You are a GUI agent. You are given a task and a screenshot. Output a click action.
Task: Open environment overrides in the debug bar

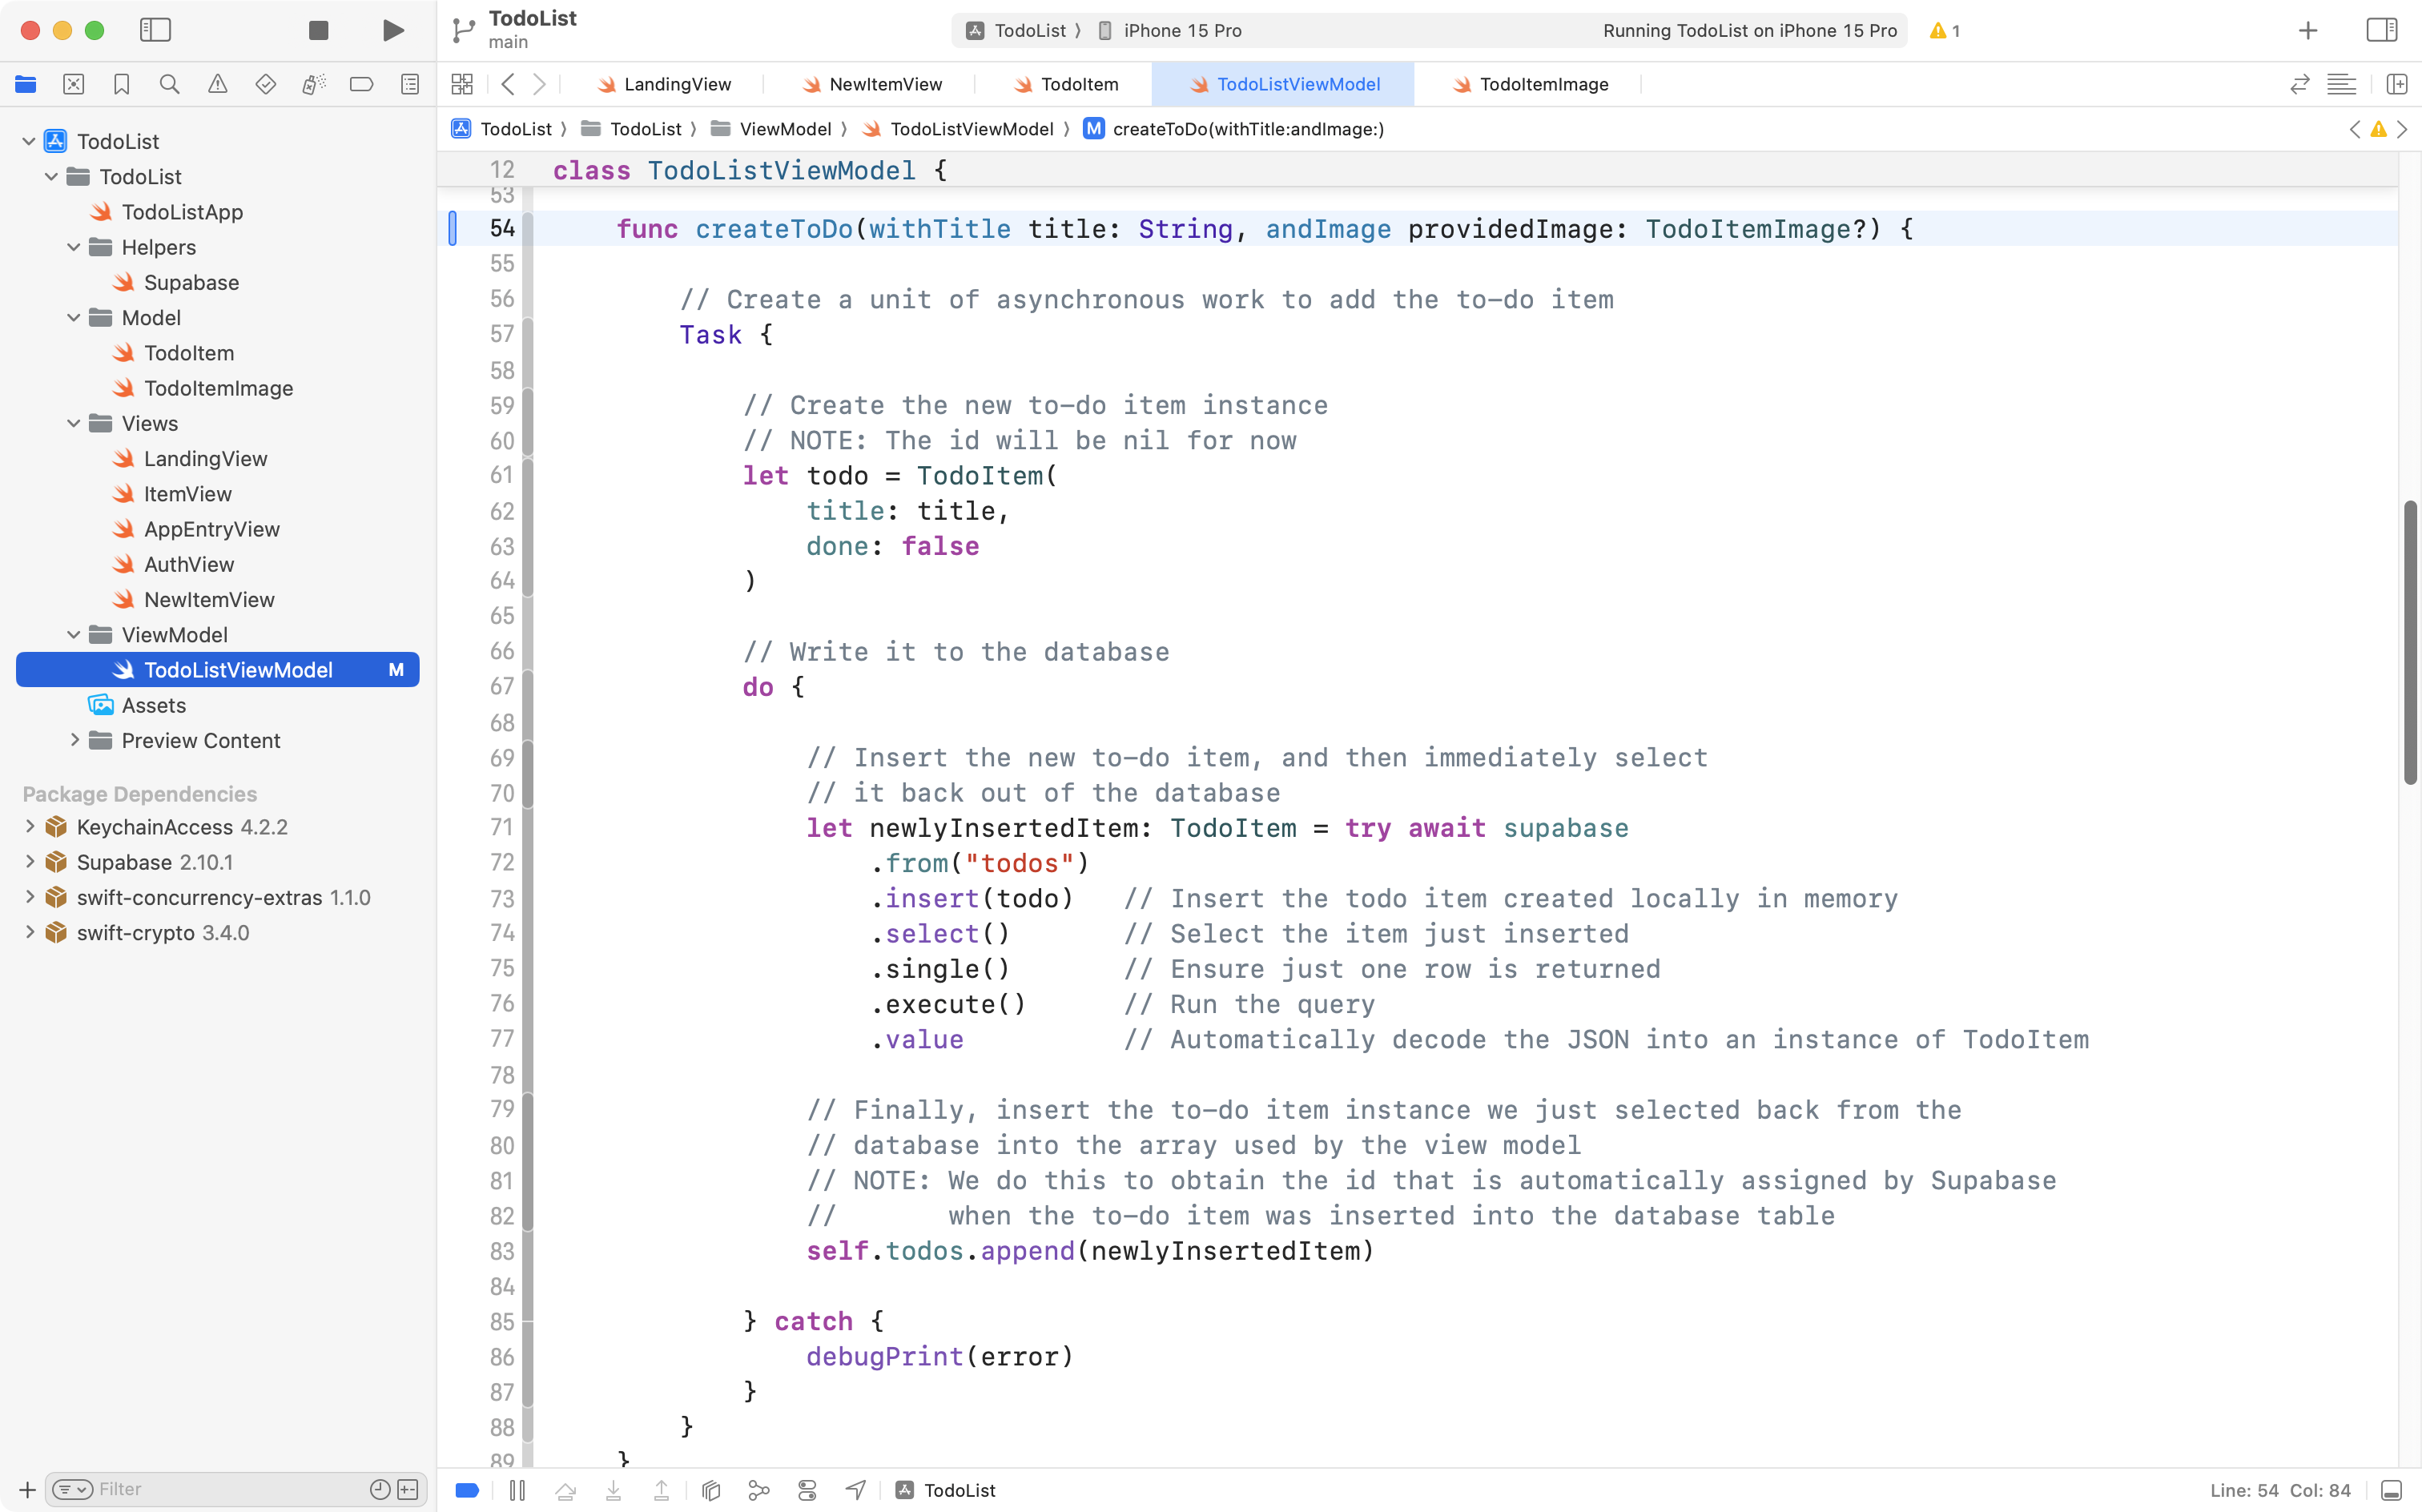(807, 1489)
